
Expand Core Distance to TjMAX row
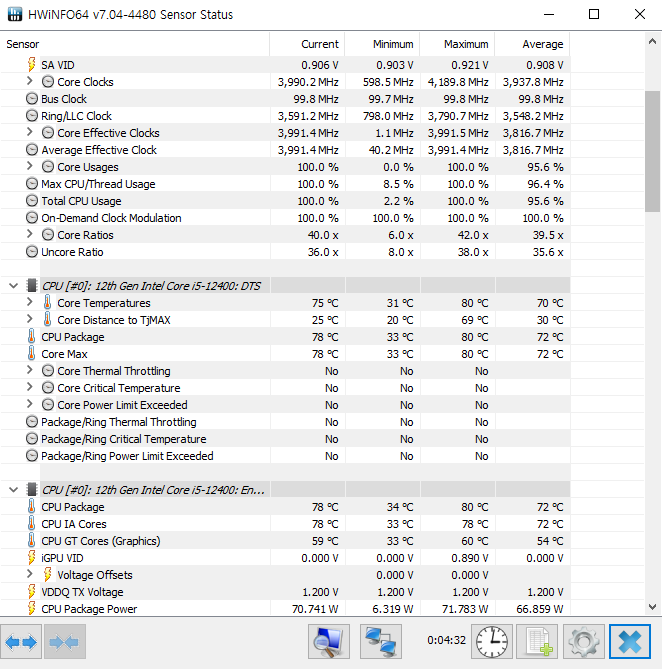pyautogui.click(x=29, y=319)
